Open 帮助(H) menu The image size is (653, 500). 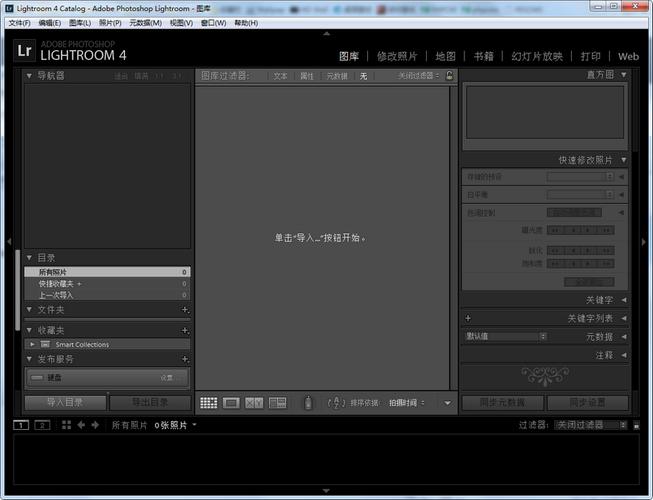click(246, 23)
